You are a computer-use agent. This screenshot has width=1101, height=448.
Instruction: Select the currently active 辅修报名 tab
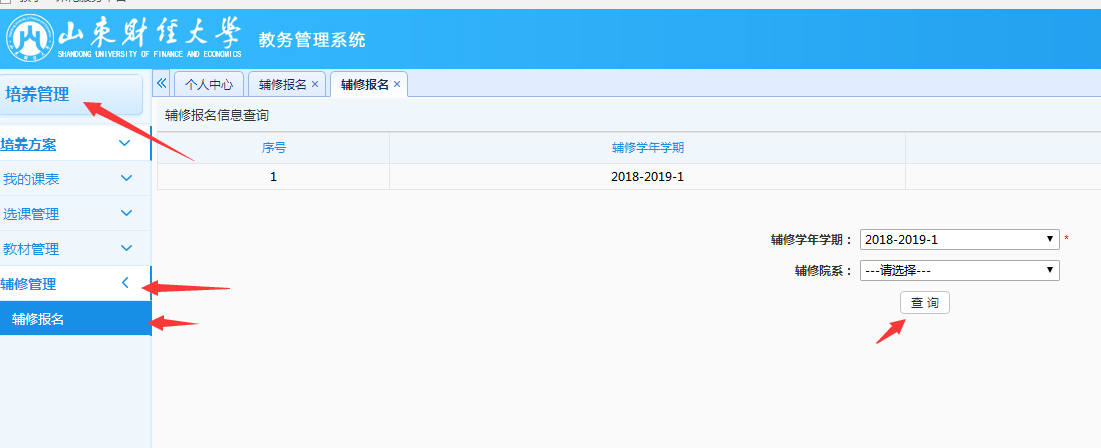click(x=364, y=85)
